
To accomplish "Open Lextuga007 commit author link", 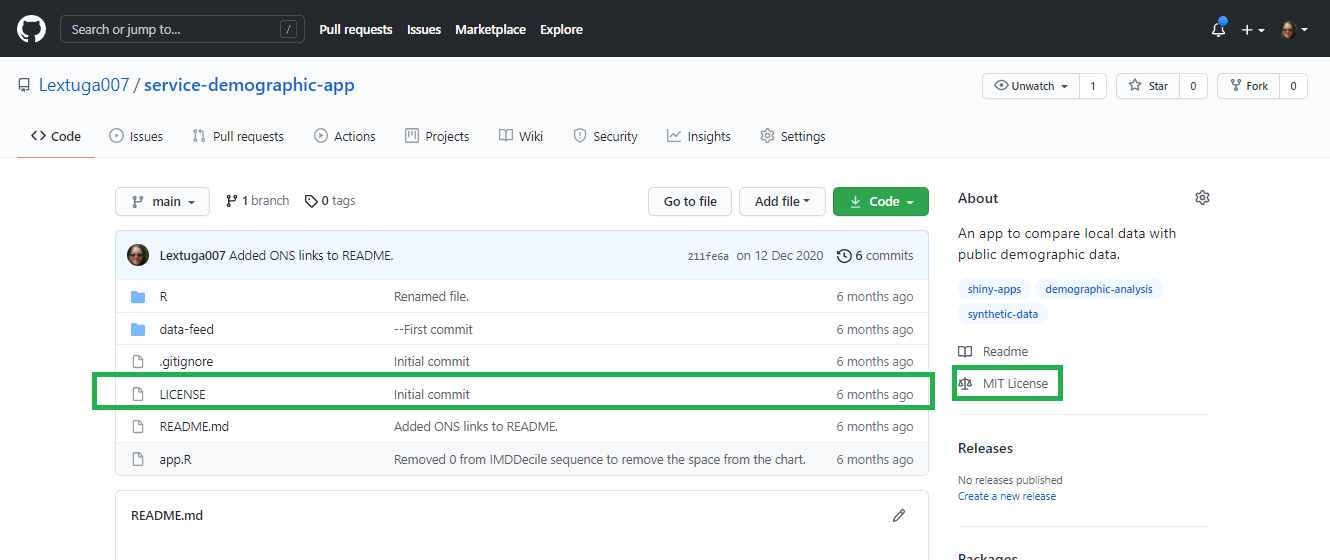I will click(x=192, y=256).
